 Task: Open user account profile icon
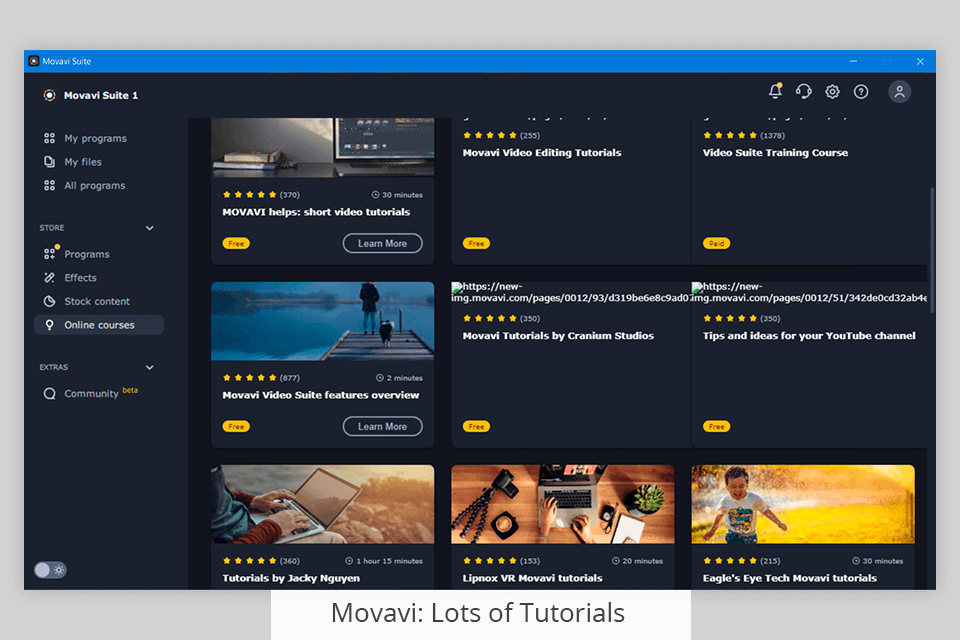coord(899,92)
